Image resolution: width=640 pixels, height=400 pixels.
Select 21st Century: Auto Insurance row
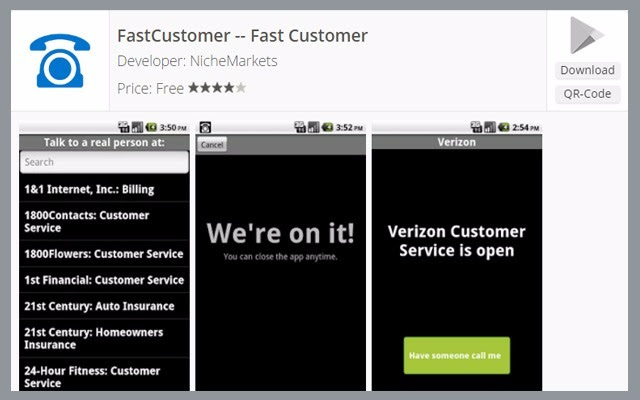tap(104, 306)
